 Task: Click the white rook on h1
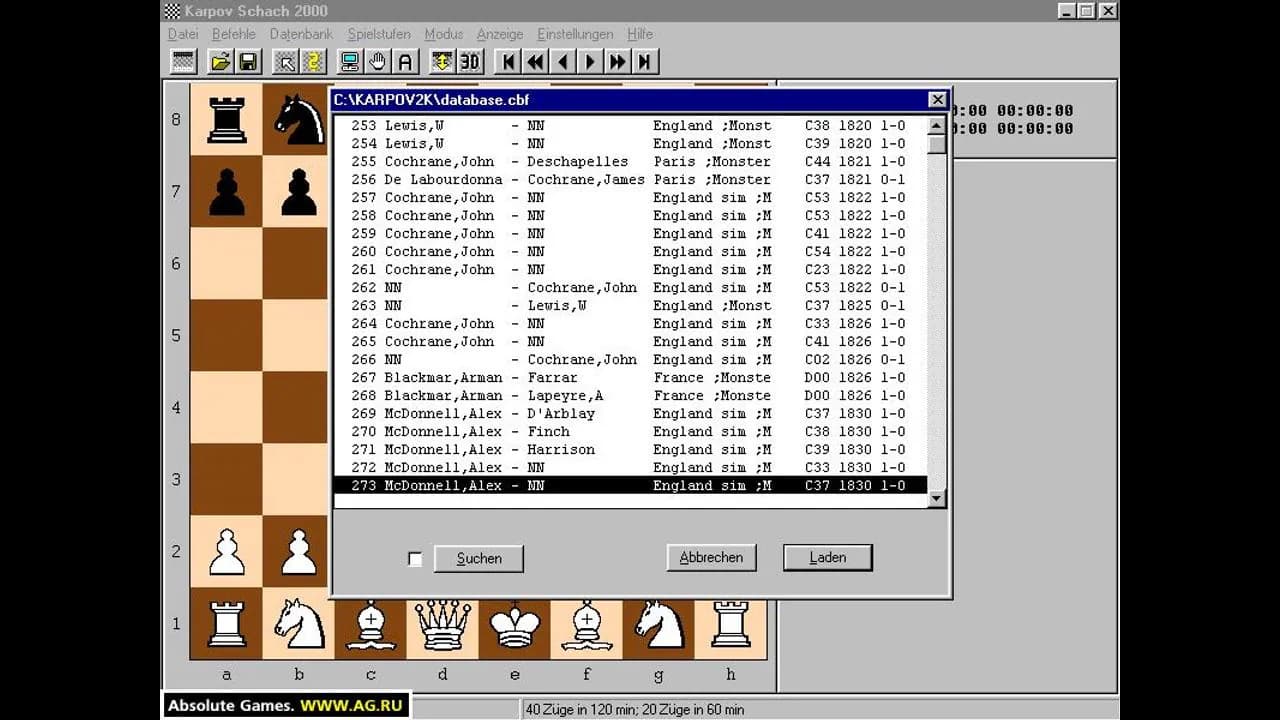pyautogui.click(x=730, y=624)
